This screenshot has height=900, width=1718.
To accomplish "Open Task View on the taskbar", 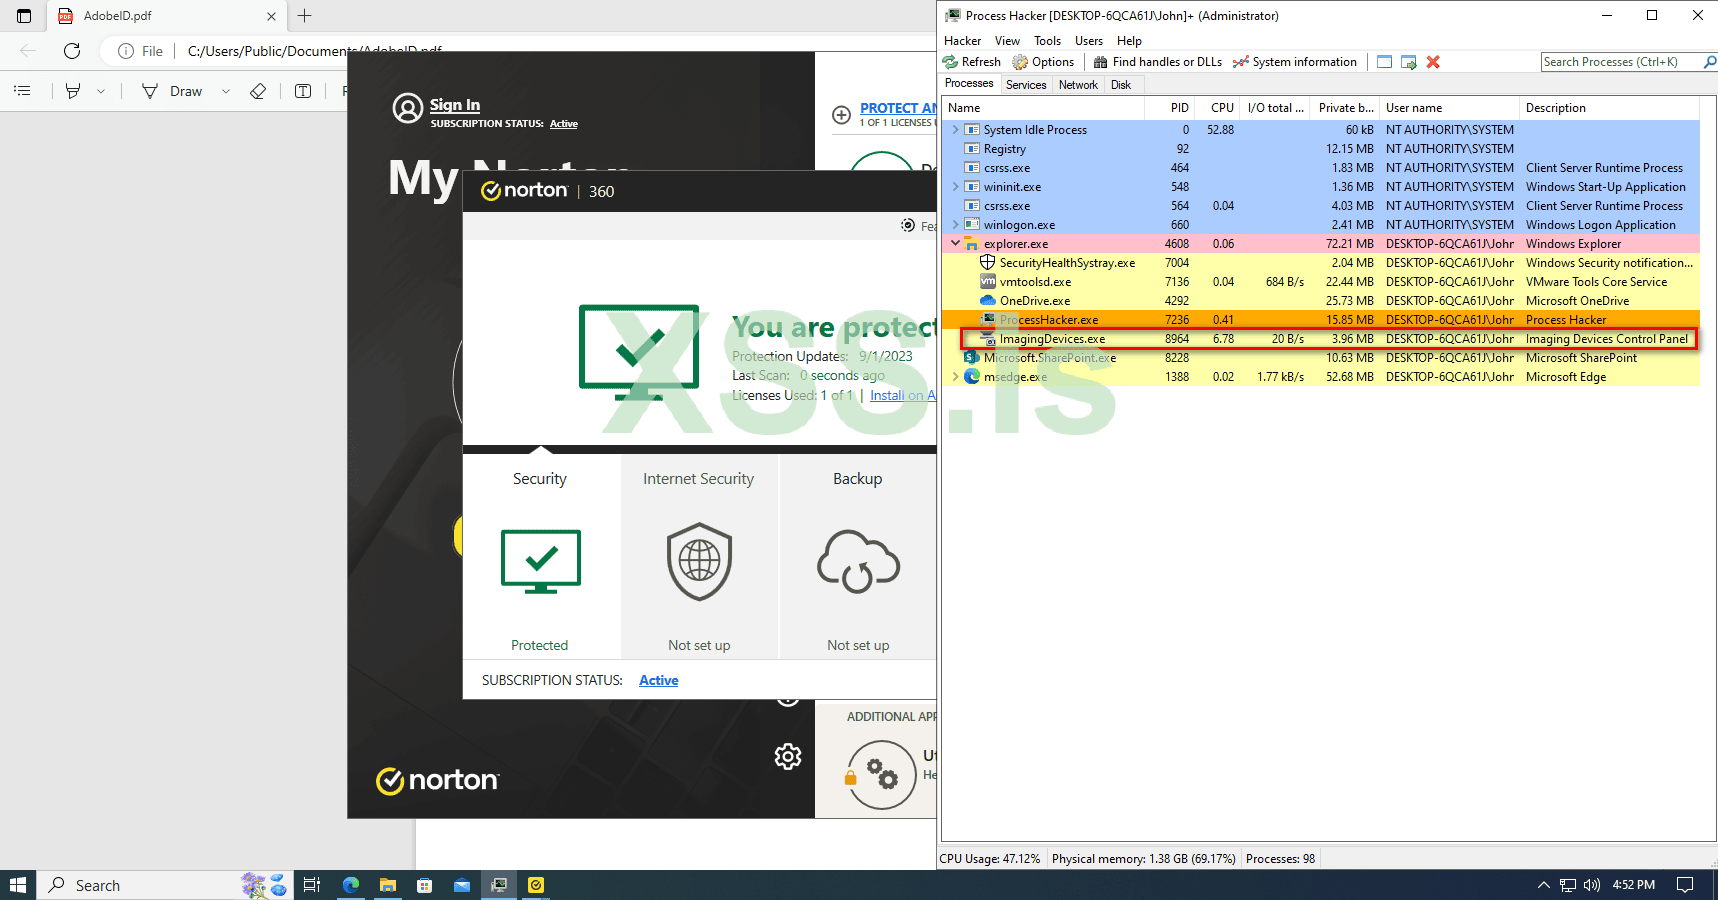I will (x=312, y=885).
